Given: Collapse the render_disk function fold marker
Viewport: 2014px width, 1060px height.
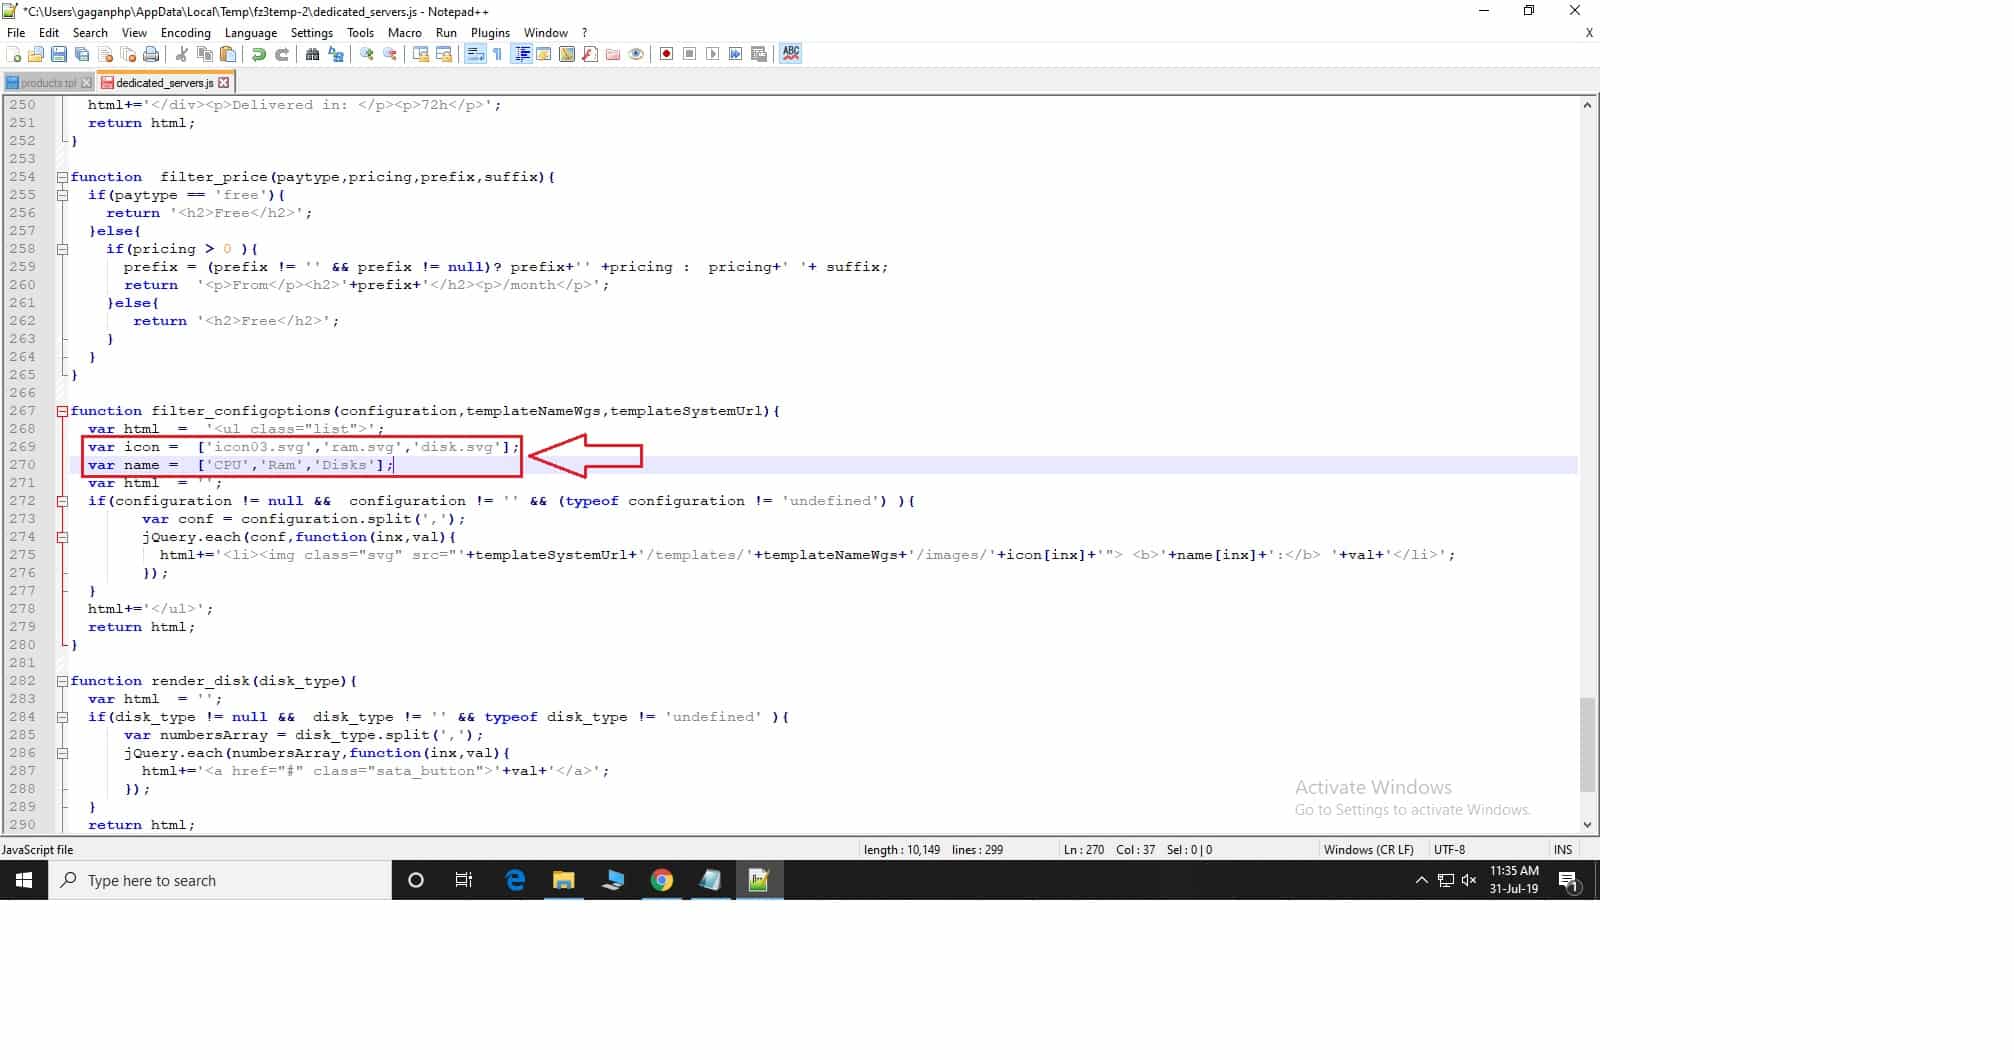Looking at the screenshot, I should click(62, 681).
